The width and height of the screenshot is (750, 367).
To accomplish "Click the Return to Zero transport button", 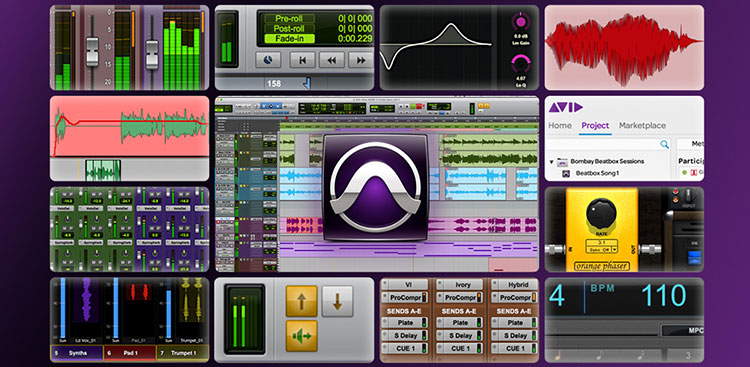I will pos(302,60).
